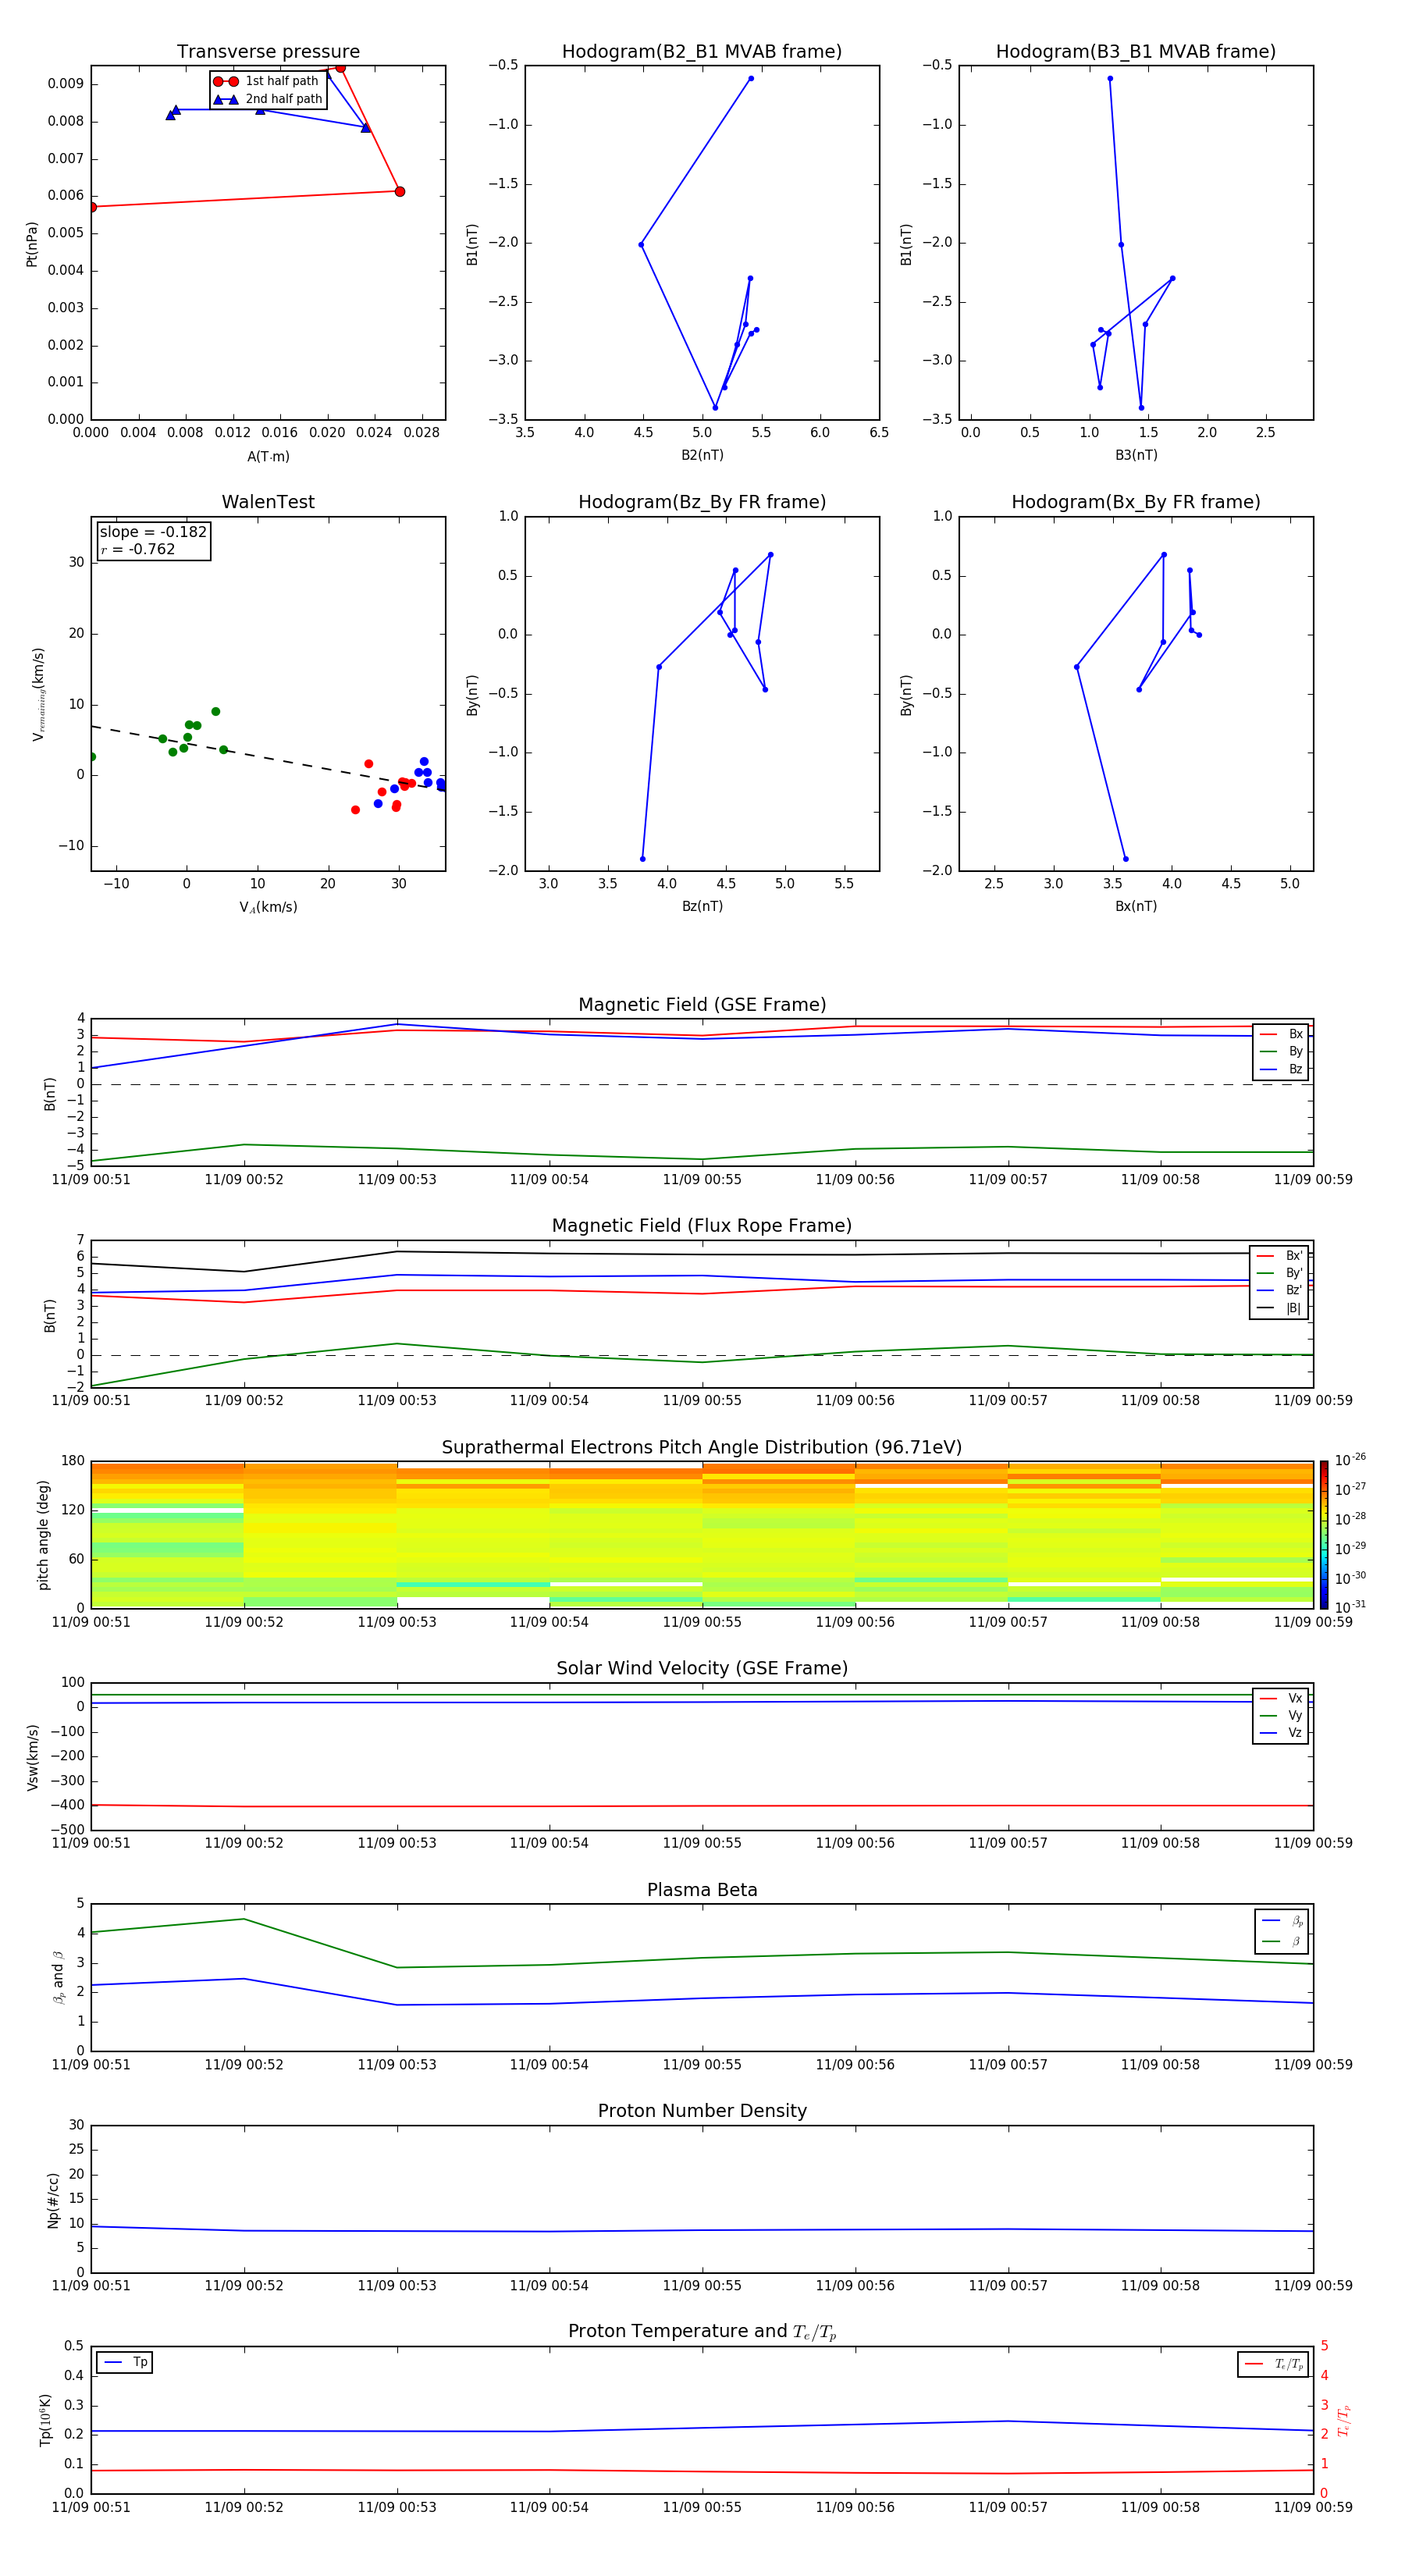Click the 'pitch angle (deg)' y-axis label
Screen dimensions: 1405x2576
pyautogui.click(x=43, y=1534)
